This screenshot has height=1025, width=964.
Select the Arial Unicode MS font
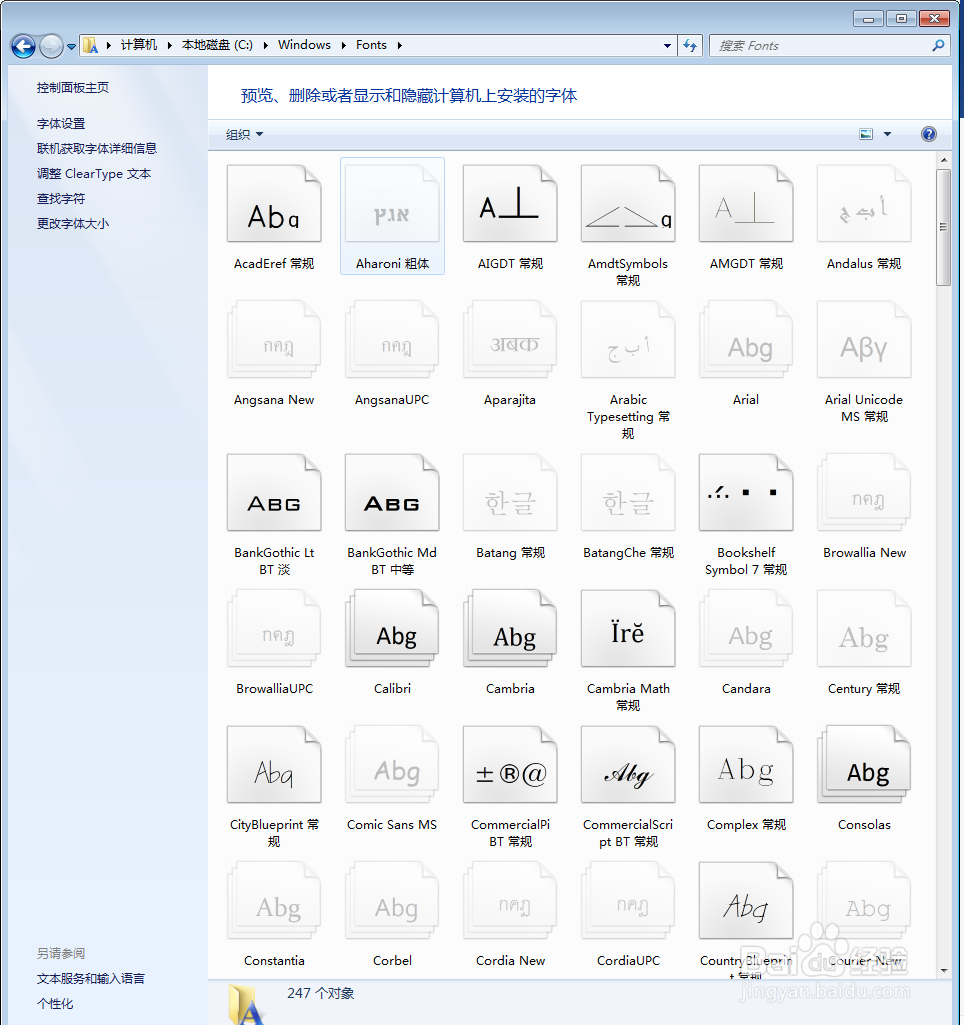click(x=864, y=340)
